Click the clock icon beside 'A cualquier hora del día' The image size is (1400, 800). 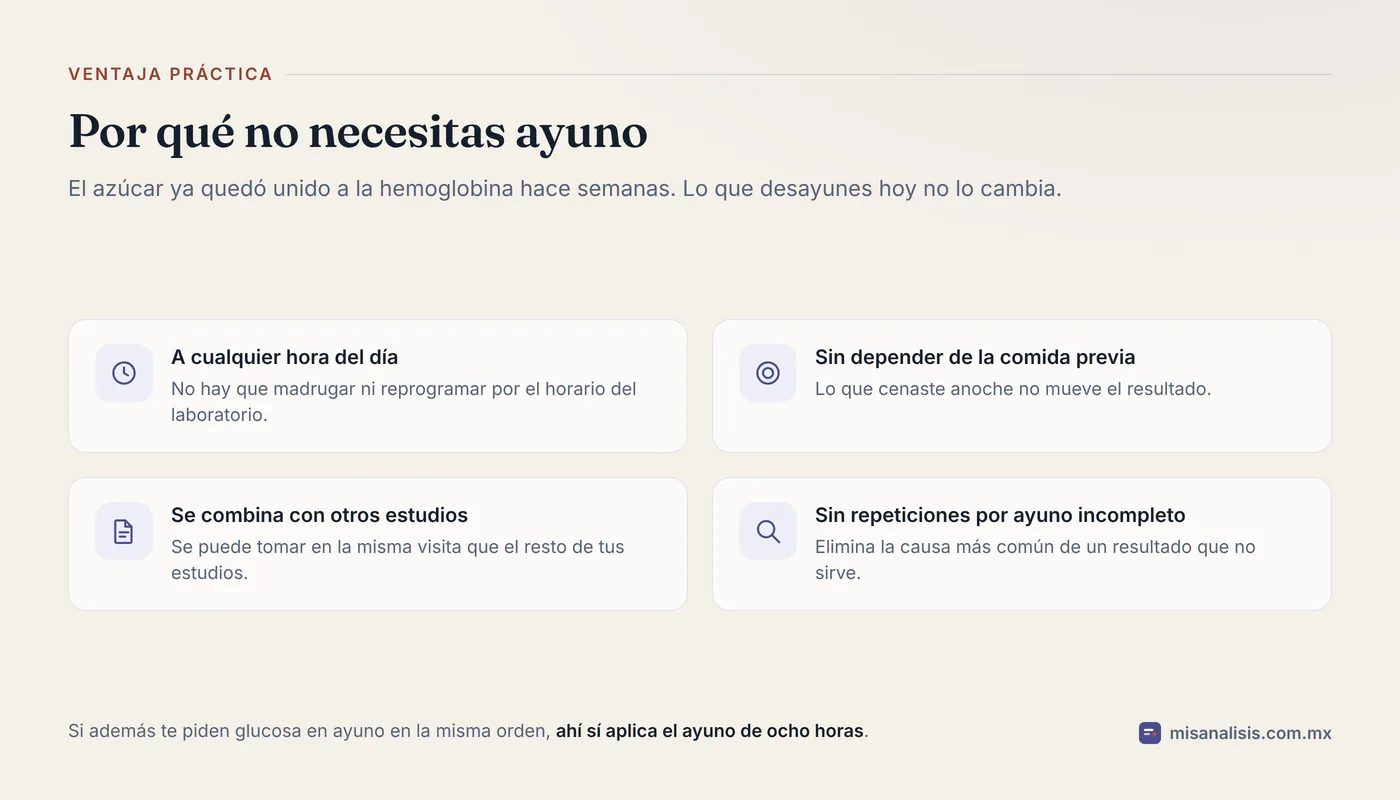point(124,373)
